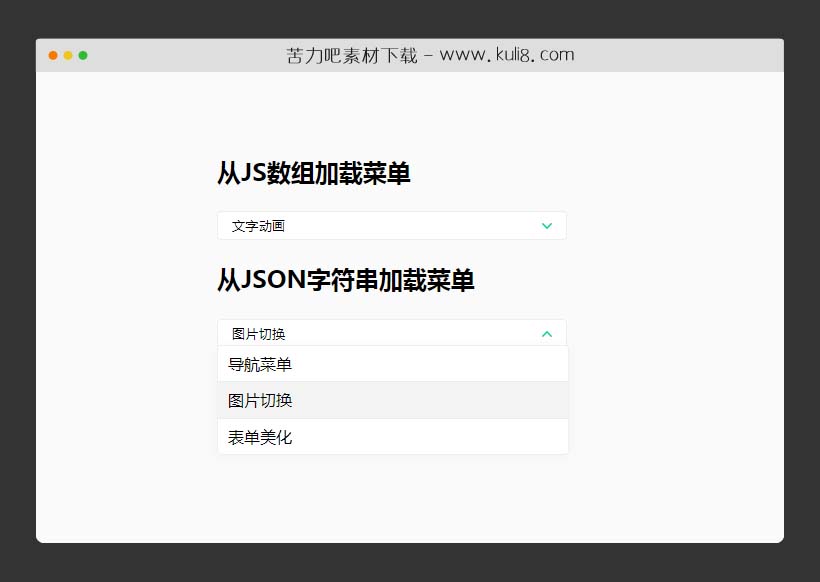
Task: Click the orange window dot
Action: click(68, 57)
